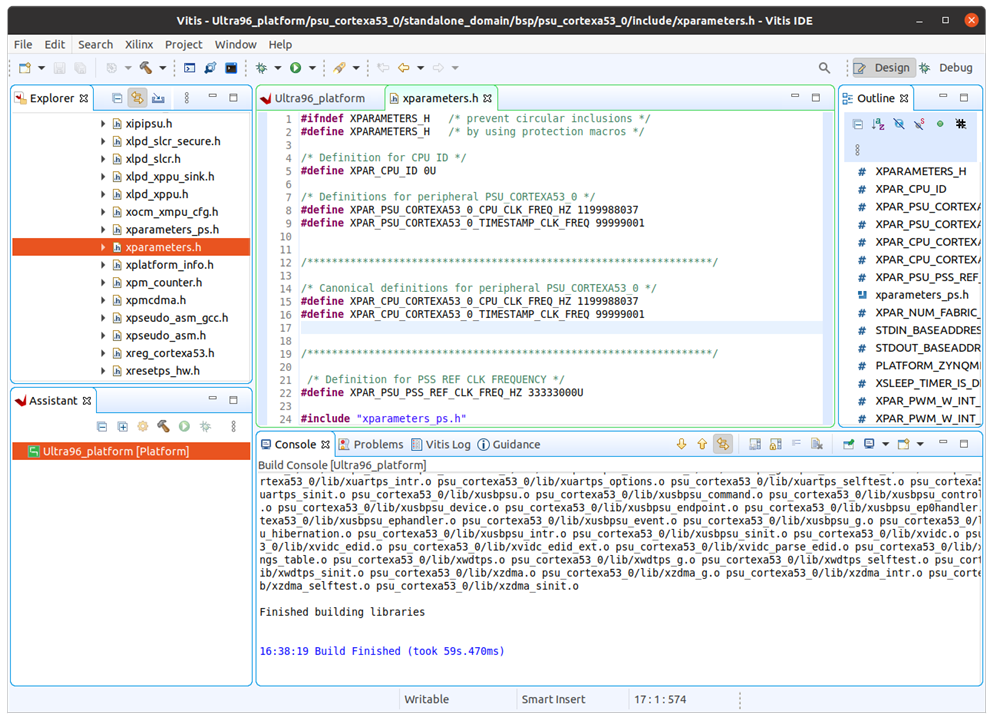Open a new console using the console icon
The image size is (993, 720).
904,443
